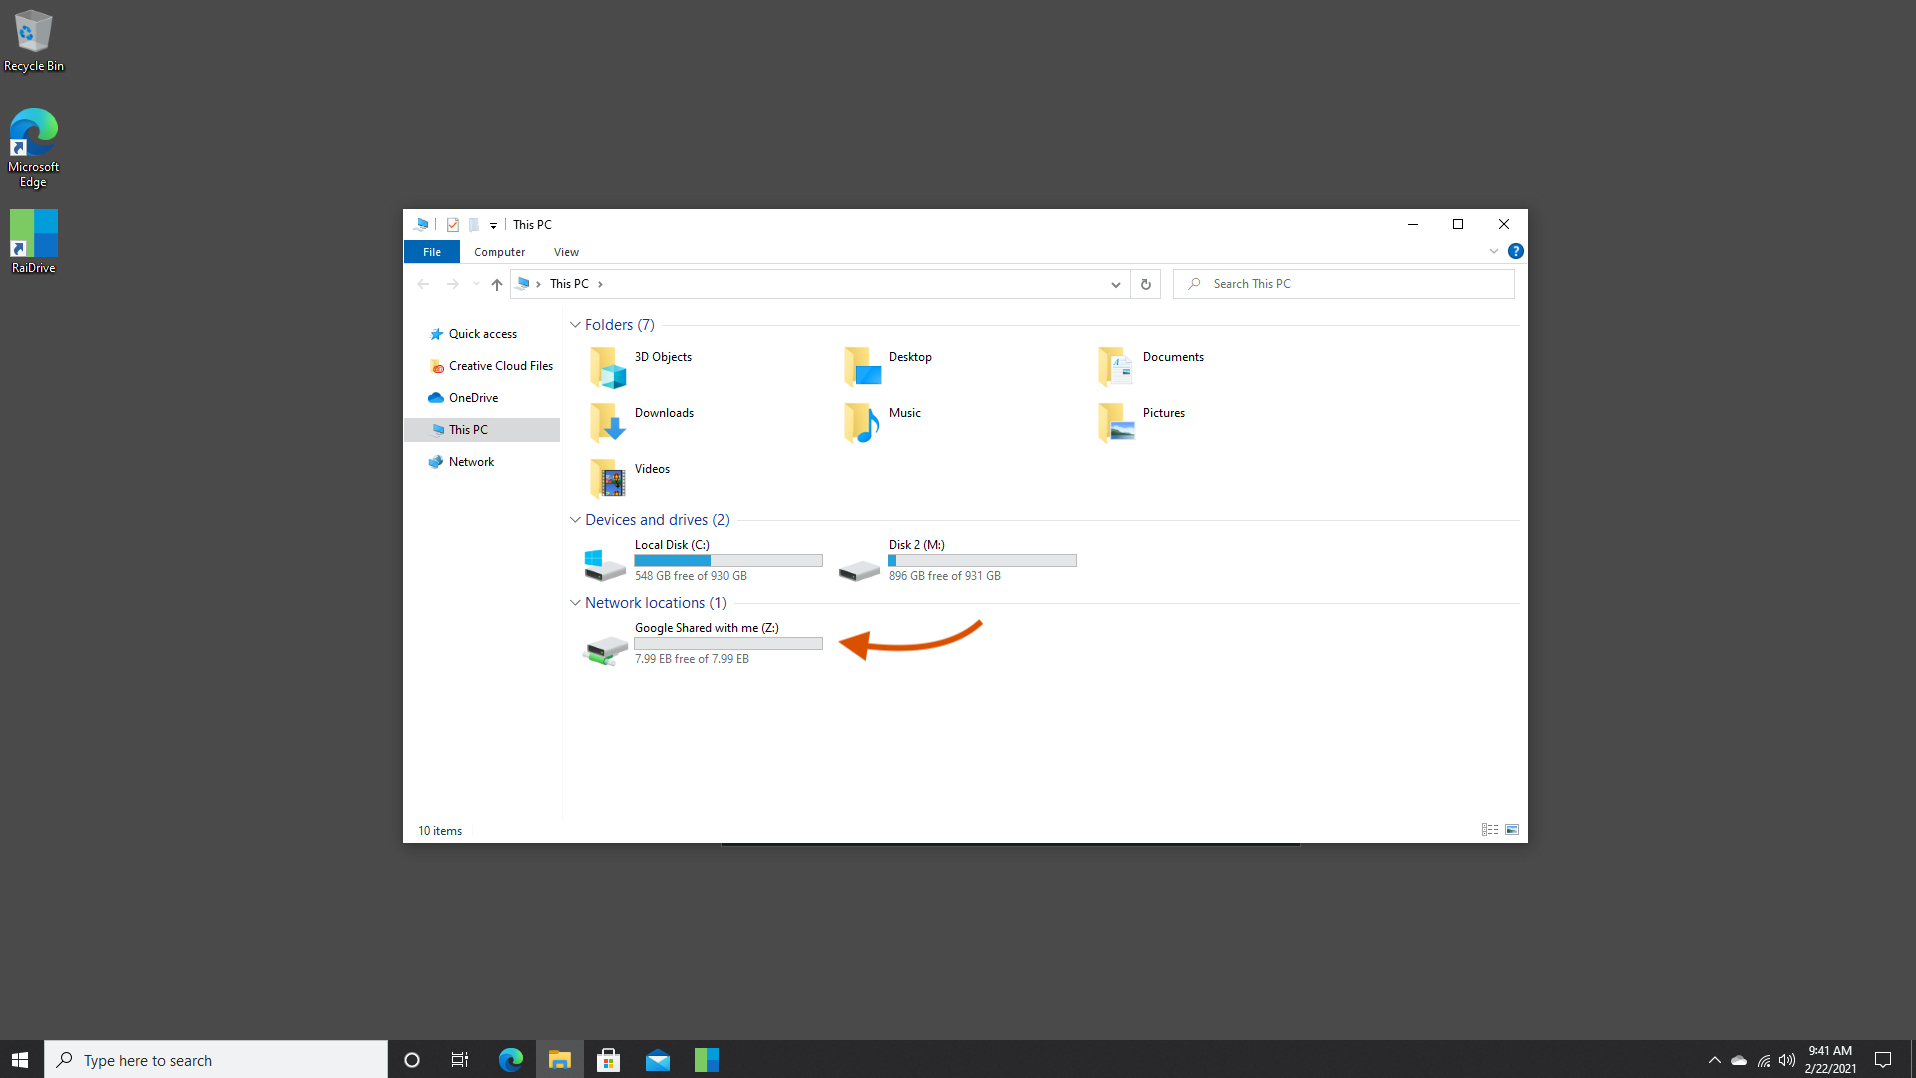The image size is (1916, 1078).
Task: Collapse the Folders section
Action: tap(575, 324)
